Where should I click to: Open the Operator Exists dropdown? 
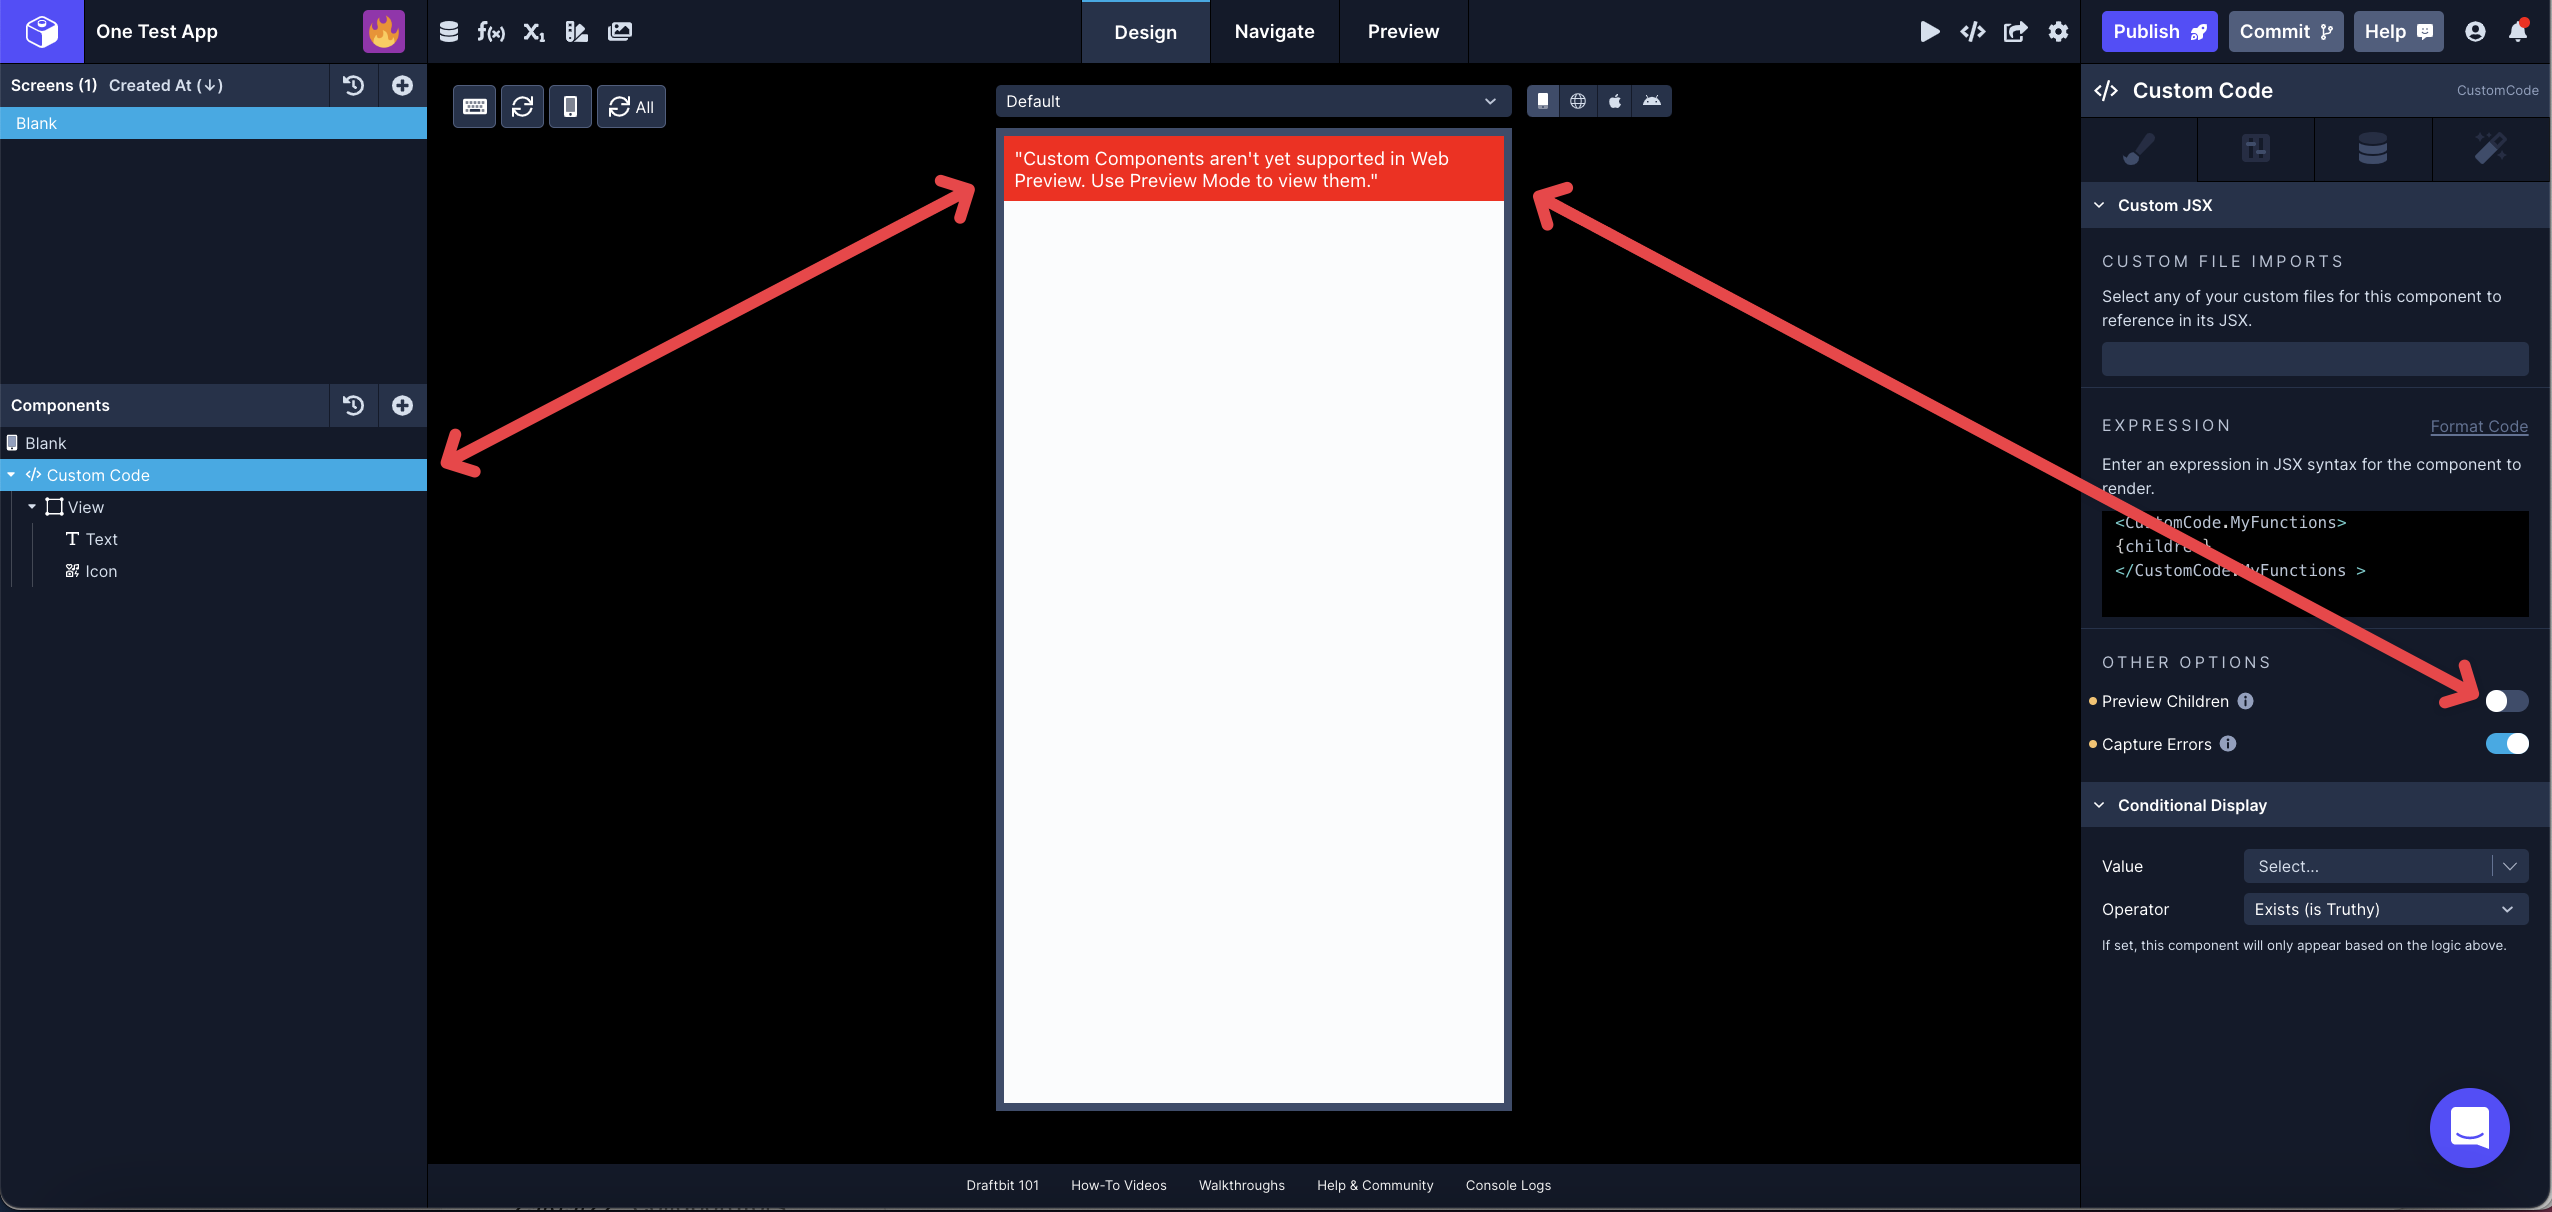coord(2386,909)
